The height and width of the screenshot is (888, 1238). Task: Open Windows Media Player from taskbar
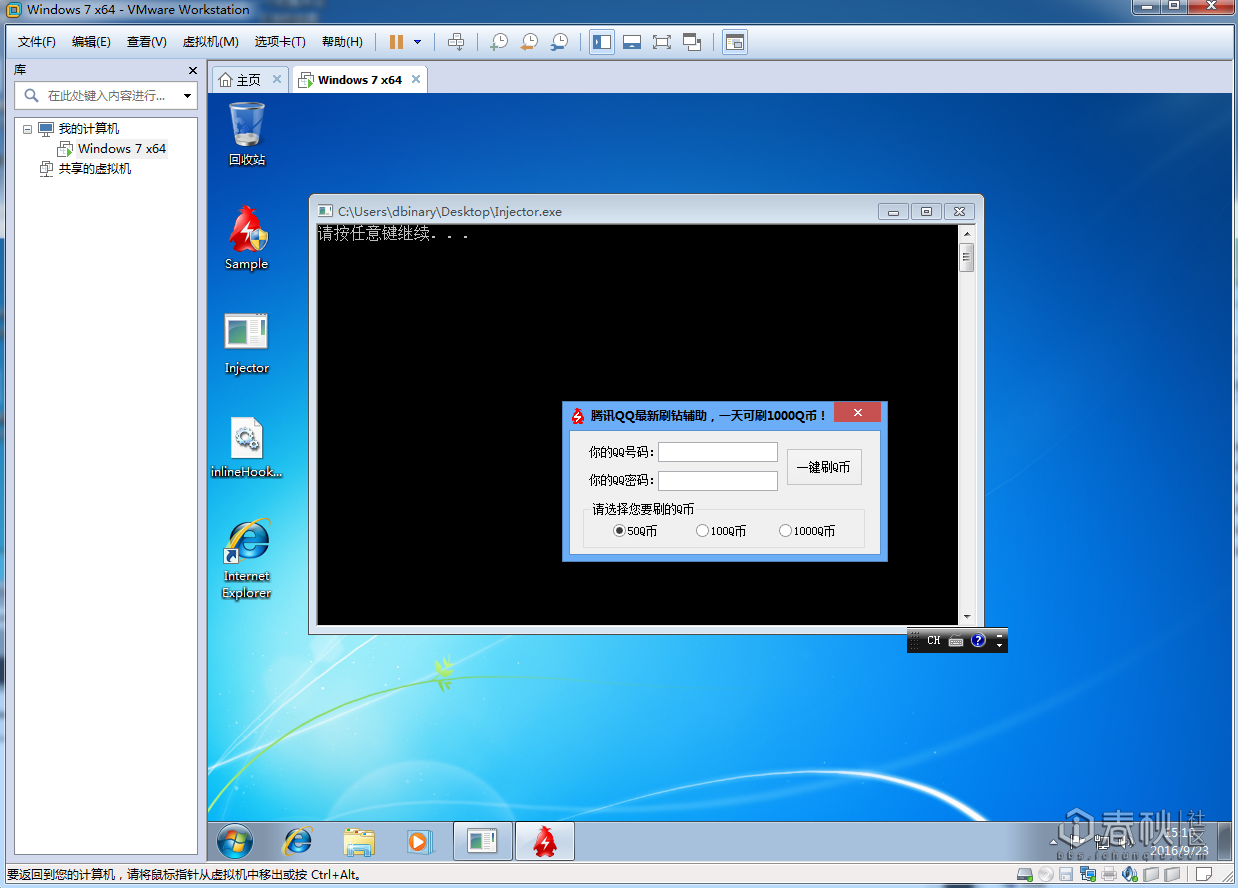pos(419,842)
